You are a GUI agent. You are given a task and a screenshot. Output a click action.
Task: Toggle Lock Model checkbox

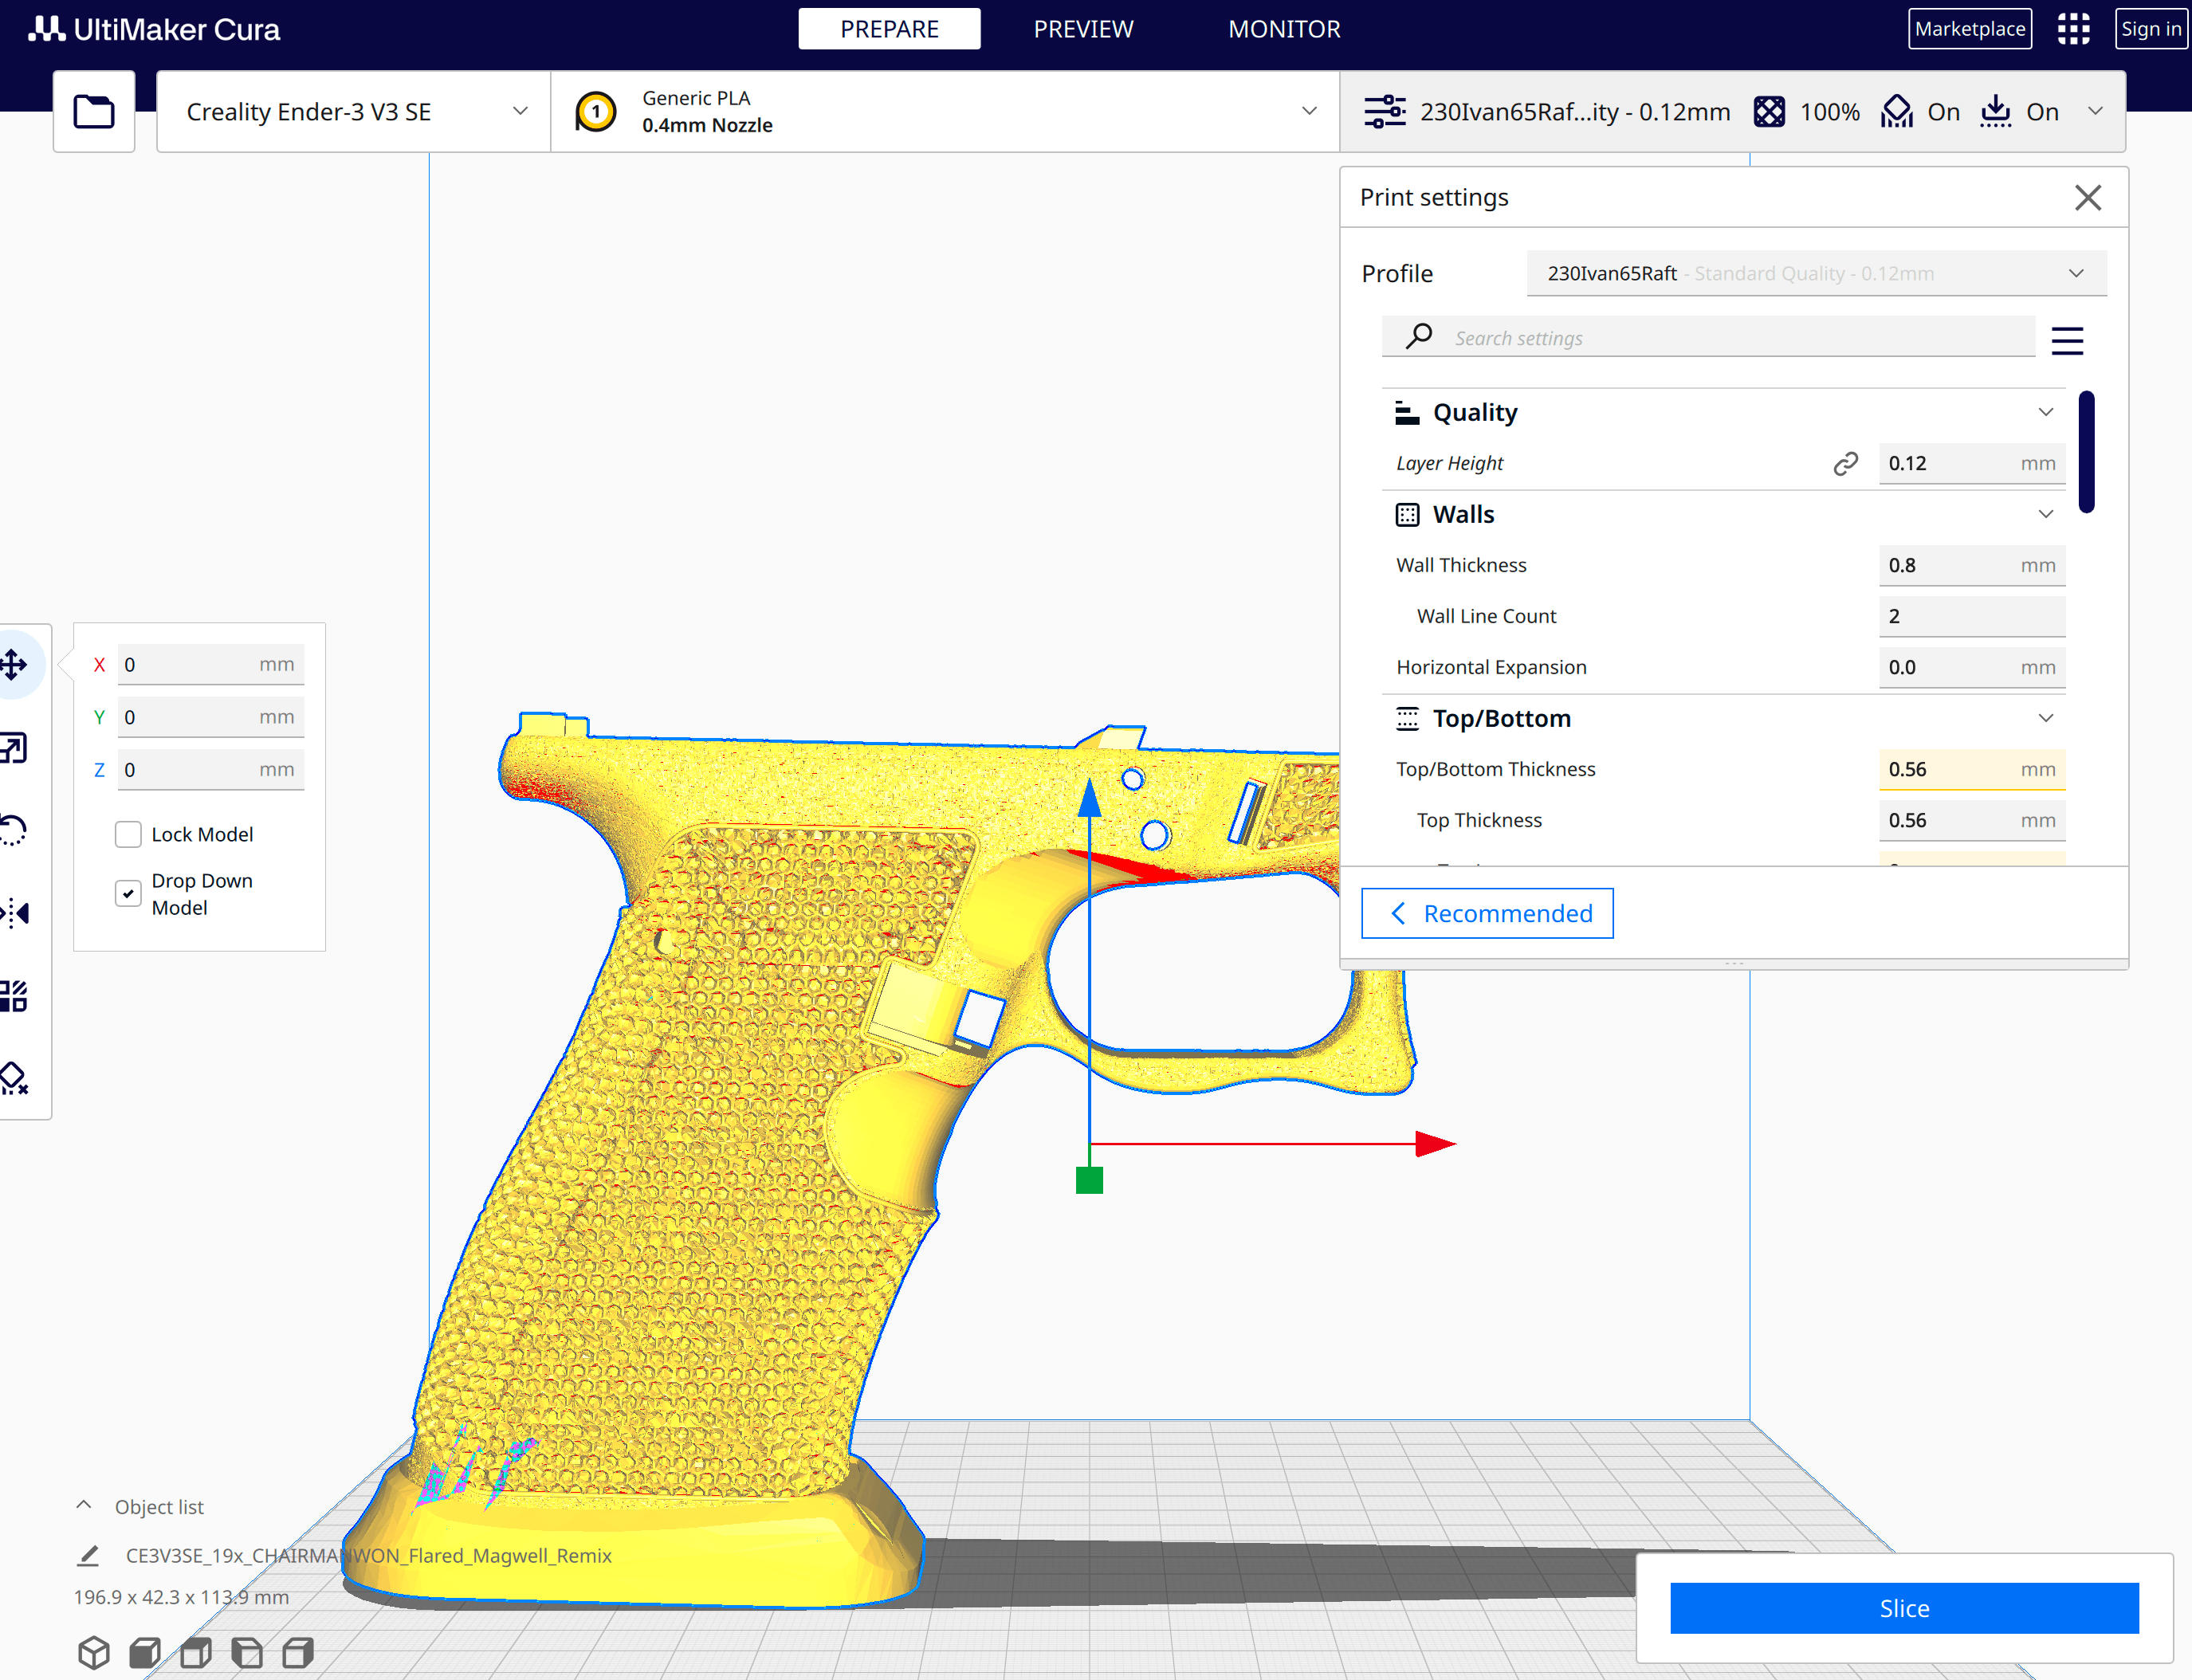coord(128,834)
